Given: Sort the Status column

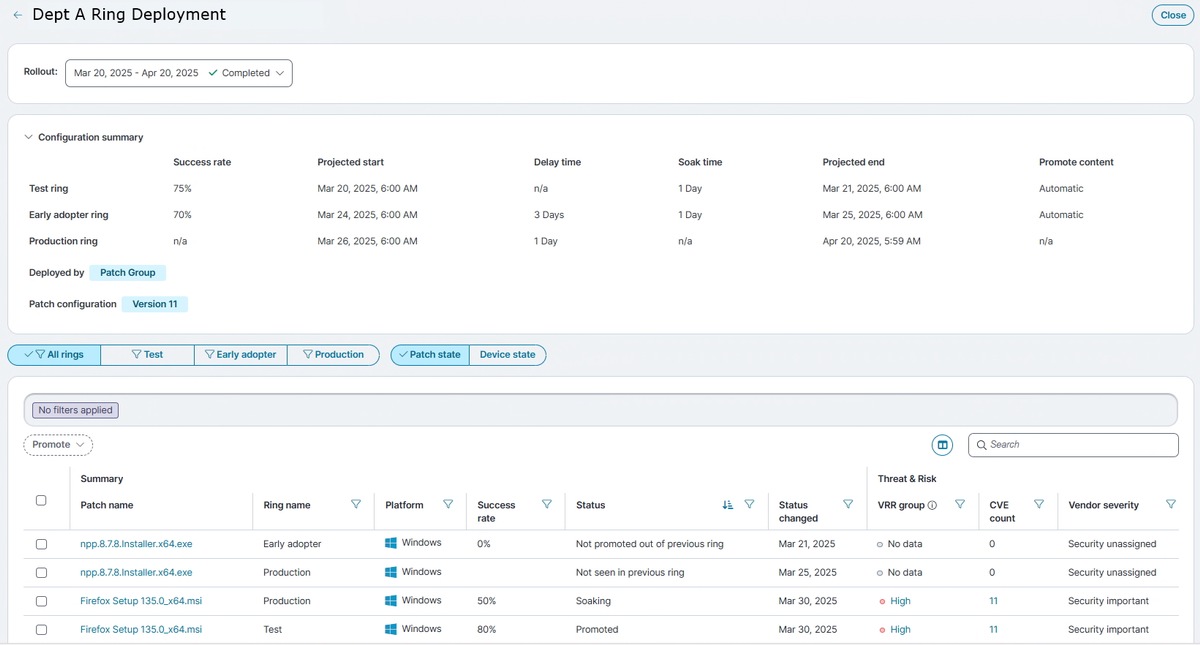Looking at the screenshot, I should 728,505.
